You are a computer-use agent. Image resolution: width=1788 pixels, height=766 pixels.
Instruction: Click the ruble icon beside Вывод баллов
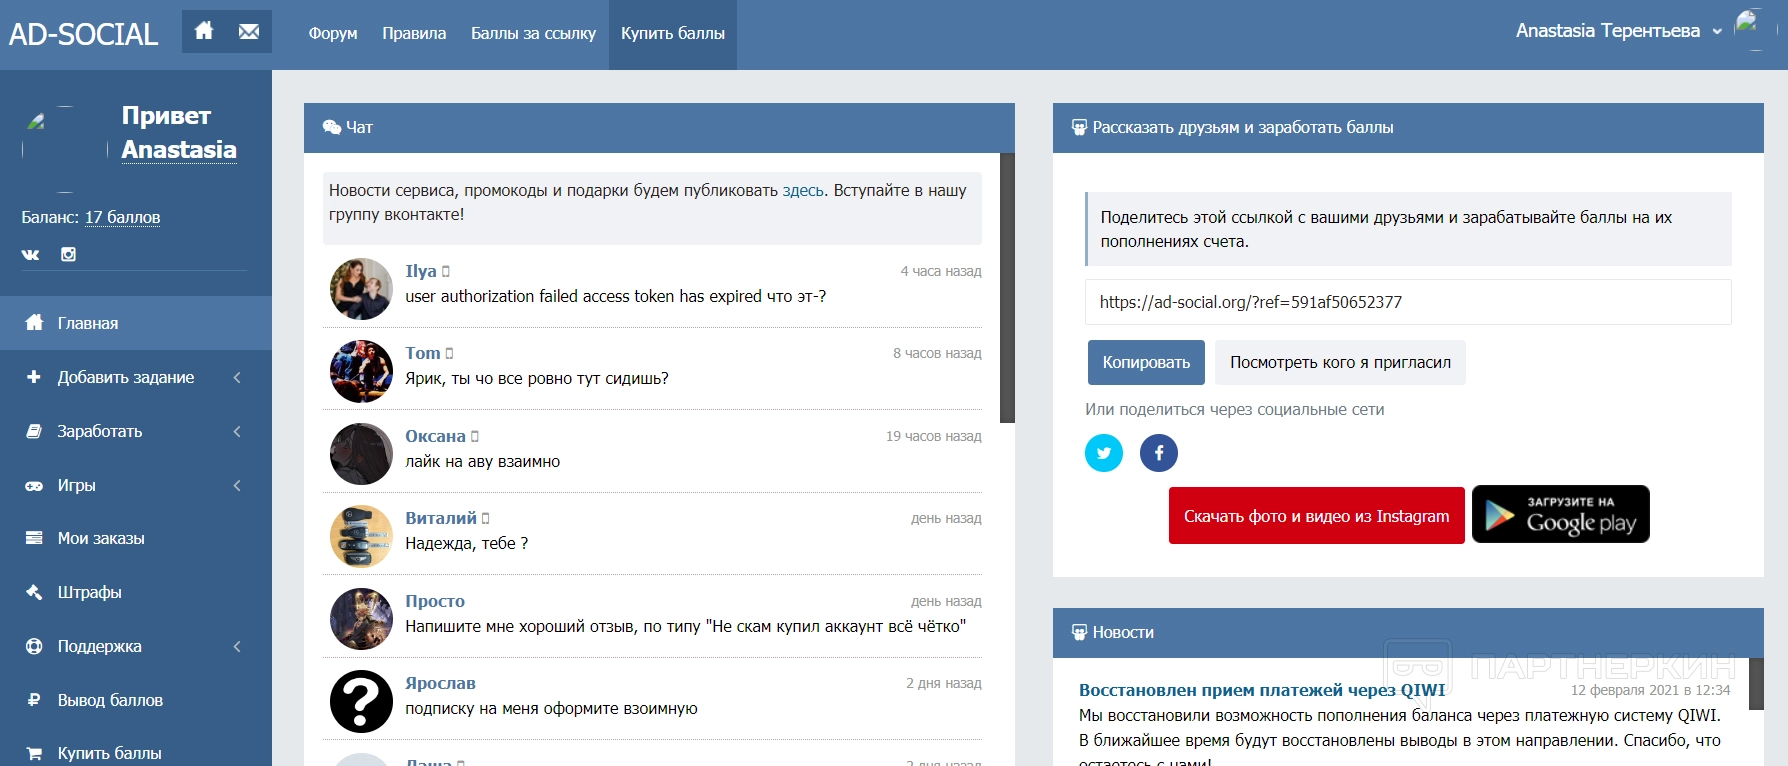pos(34,700)
